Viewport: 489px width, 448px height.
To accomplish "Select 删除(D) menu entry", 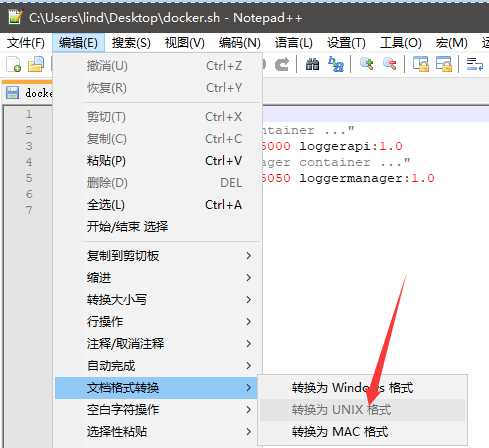I will [x=157, y=183].
